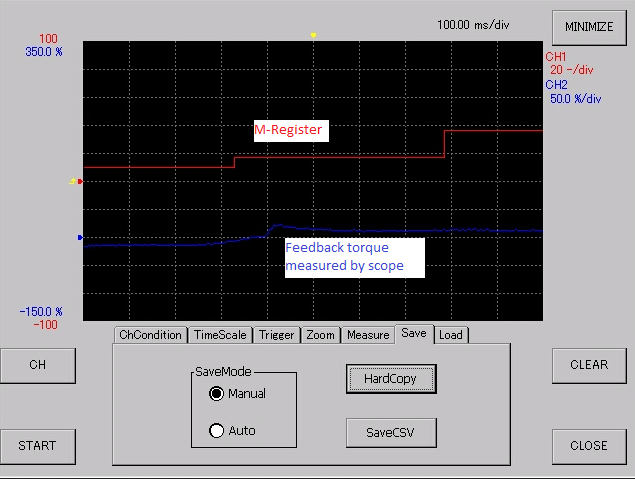635x479 pixels.
Task: Click the 20 -/div CH1 scale text
Action: tap(571, 70)
